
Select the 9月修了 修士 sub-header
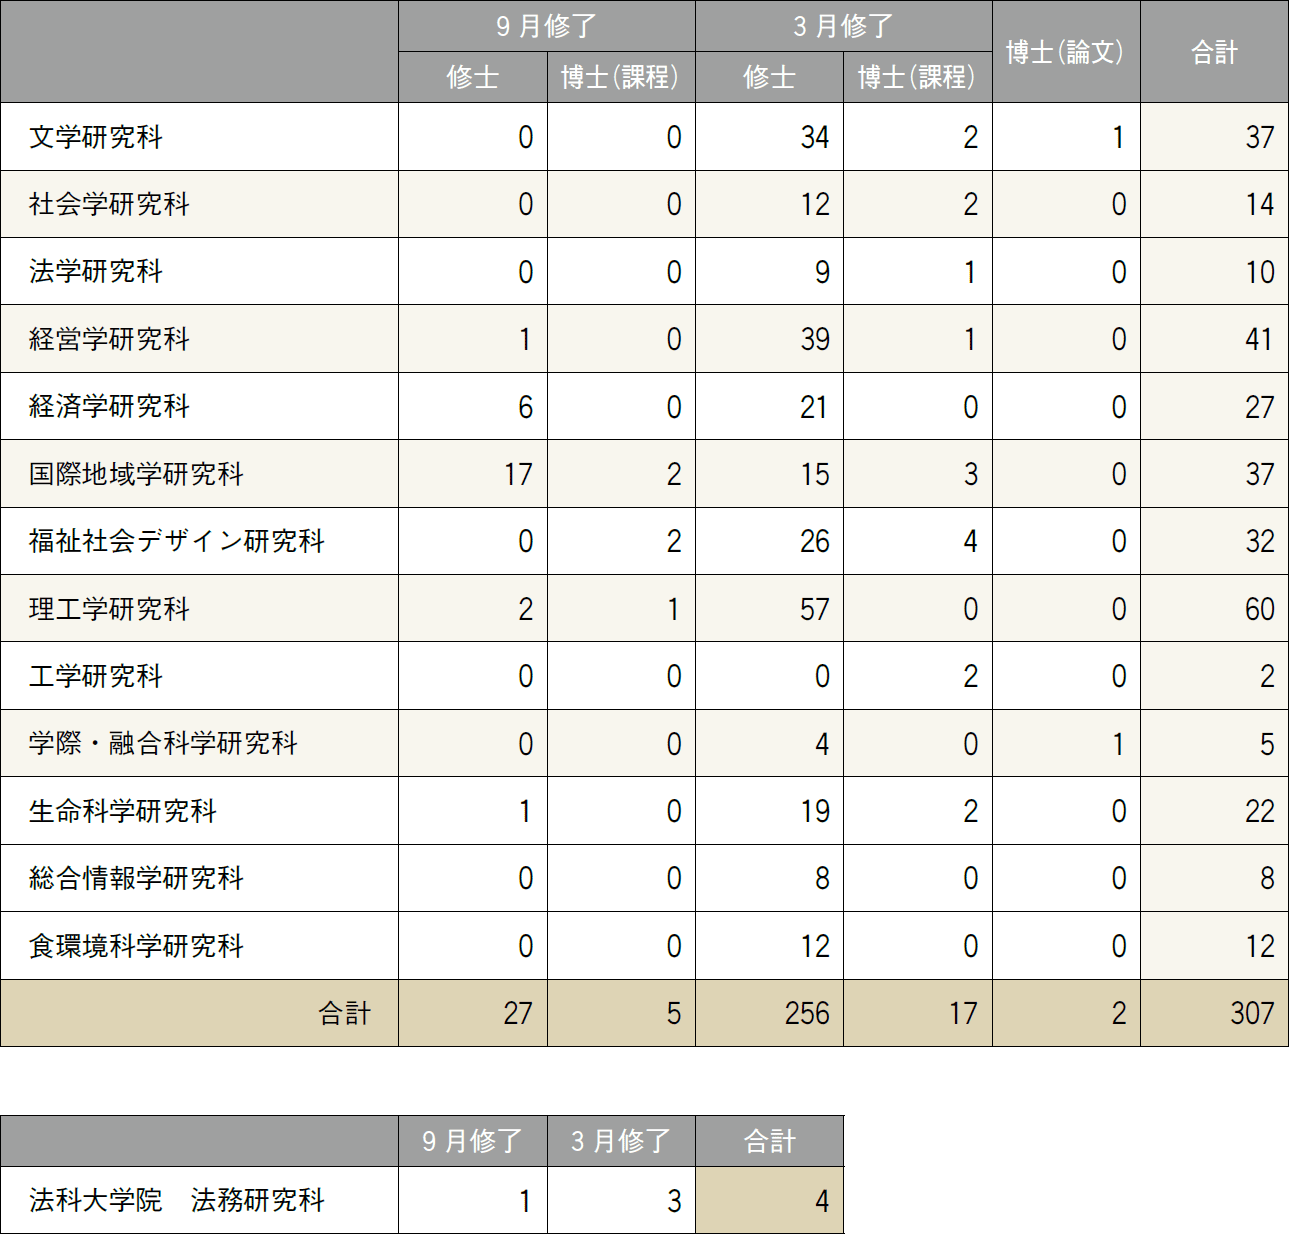(473, 77)
